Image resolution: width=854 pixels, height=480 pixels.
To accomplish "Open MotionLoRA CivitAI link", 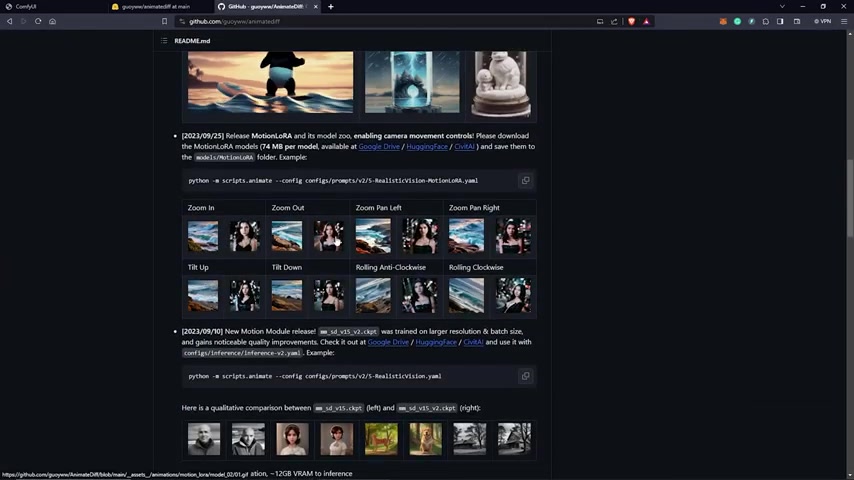I will (x=464, y=147).
